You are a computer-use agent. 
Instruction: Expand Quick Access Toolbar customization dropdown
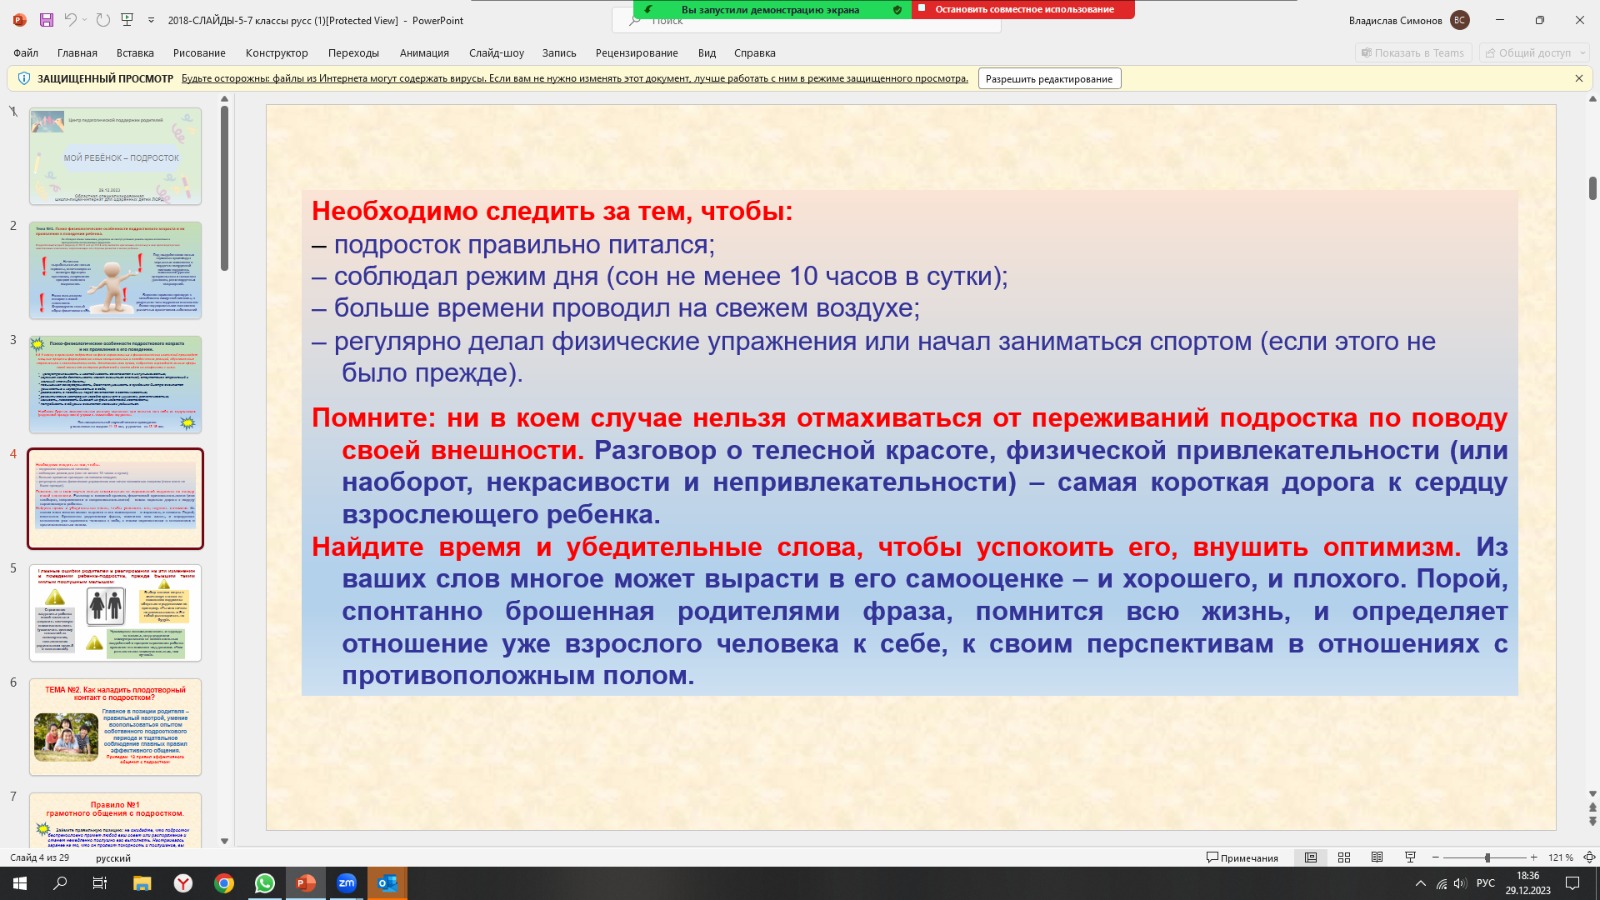151,20
